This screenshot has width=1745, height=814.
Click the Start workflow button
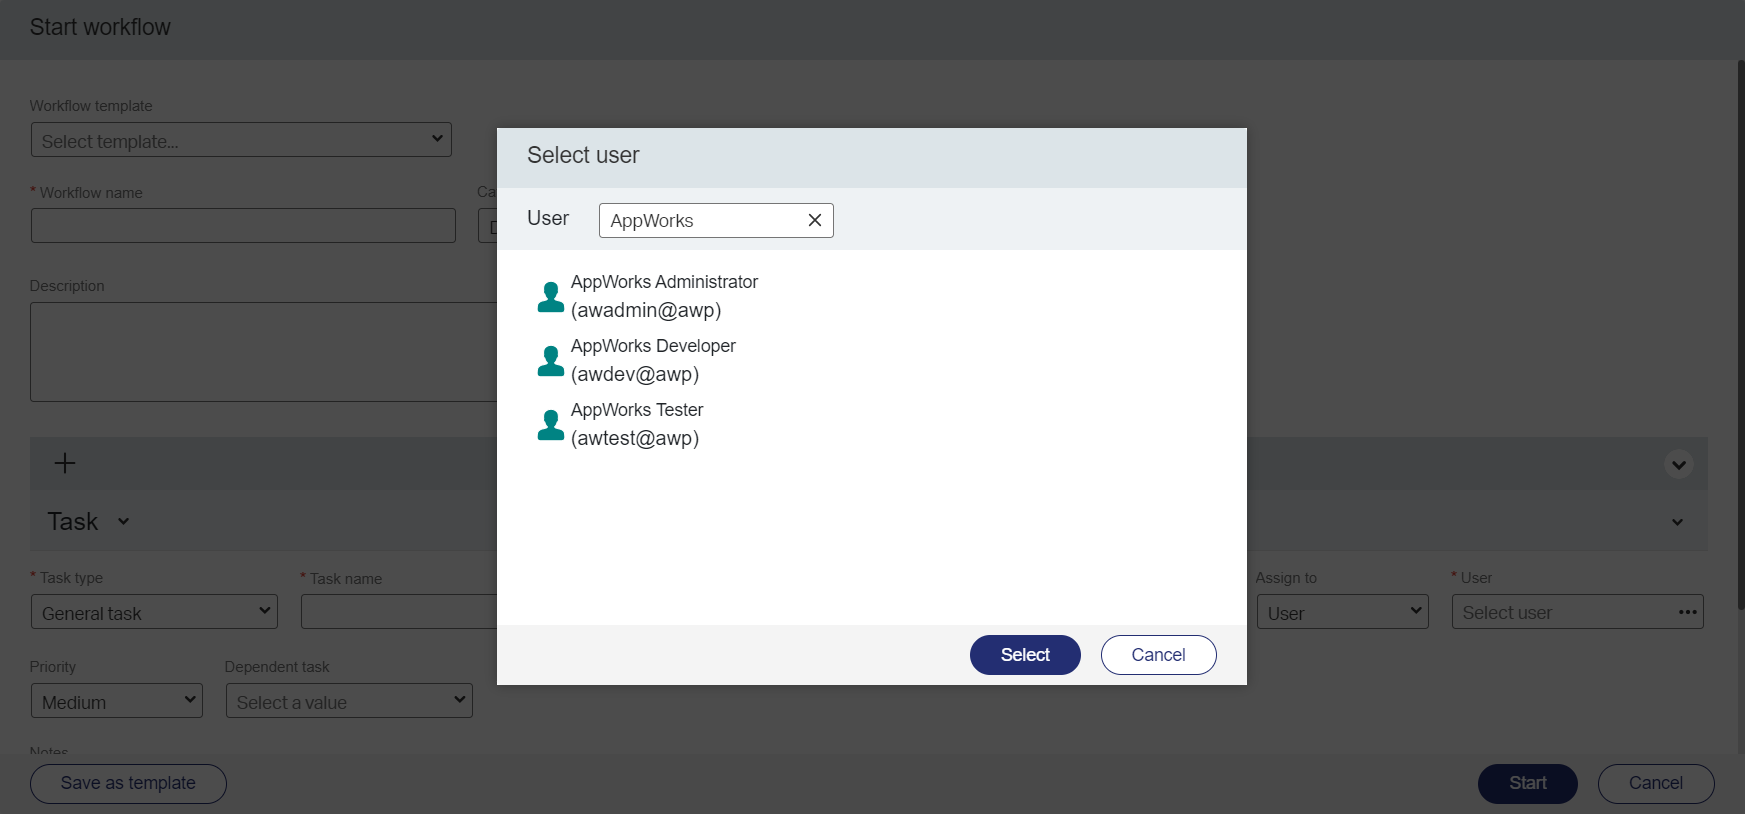(1527, 784)
